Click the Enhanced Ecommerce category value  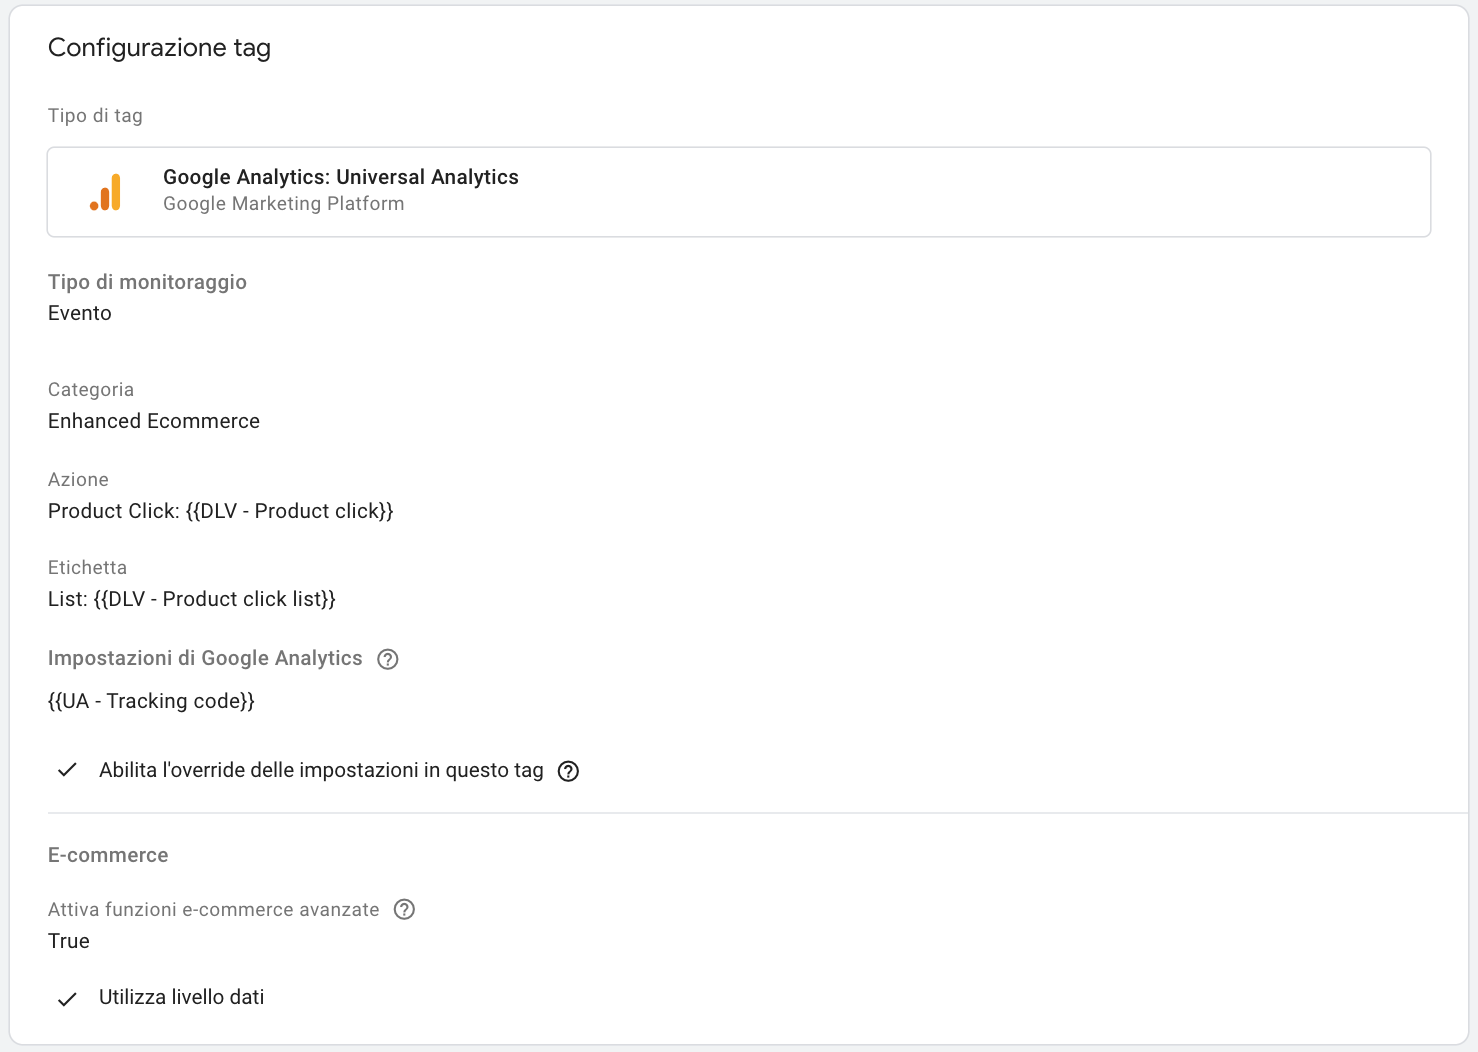point(154,421)
